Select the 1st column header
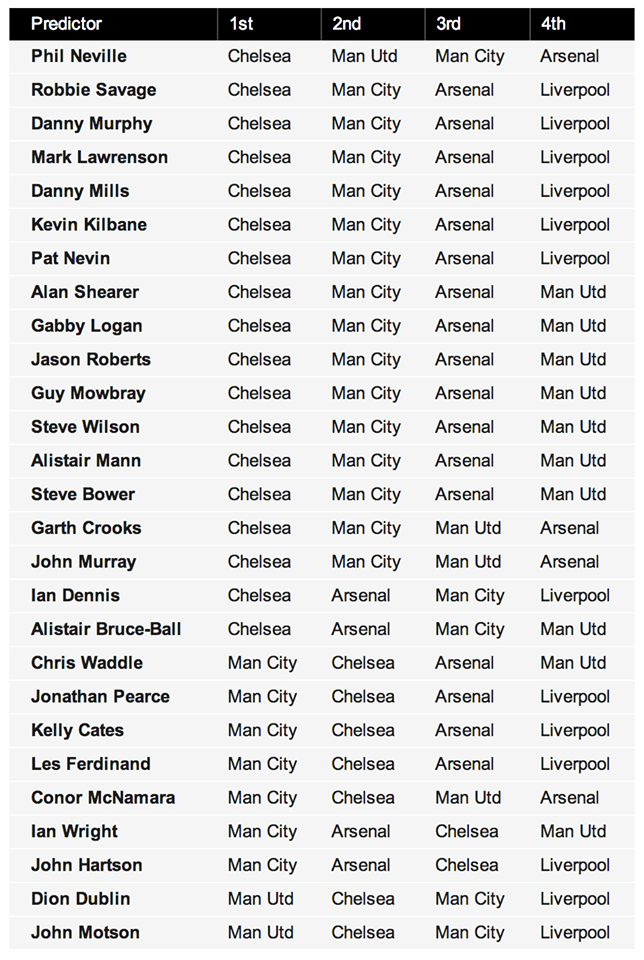 241,24
